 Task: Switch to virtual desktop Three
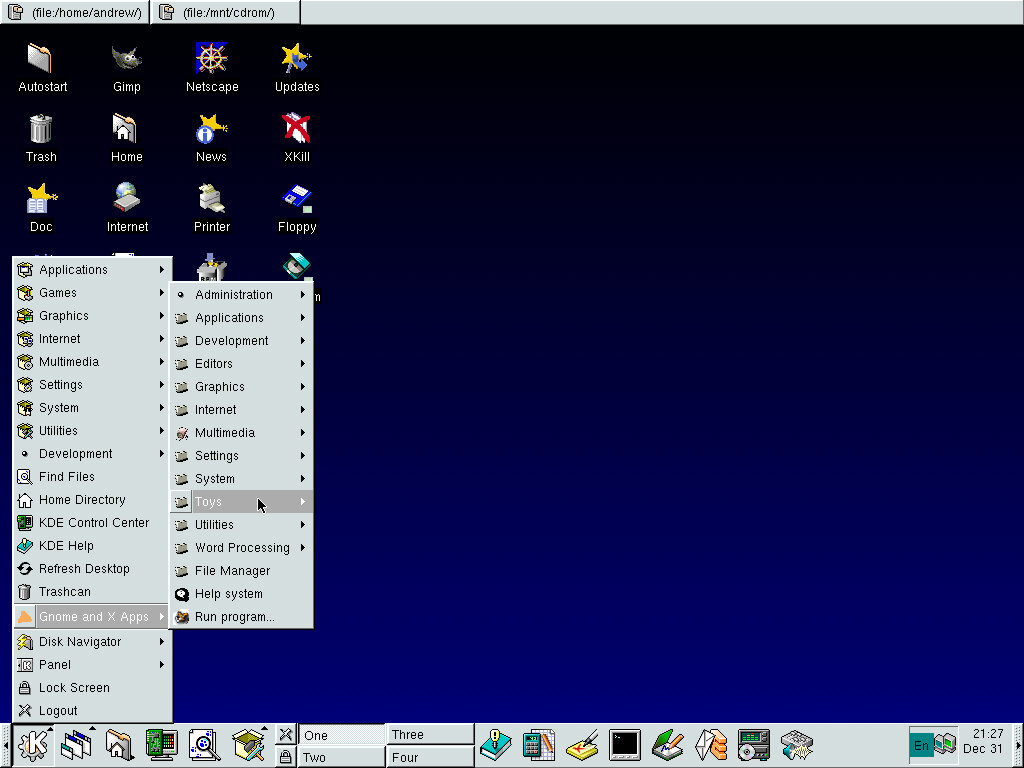[429, 735]
